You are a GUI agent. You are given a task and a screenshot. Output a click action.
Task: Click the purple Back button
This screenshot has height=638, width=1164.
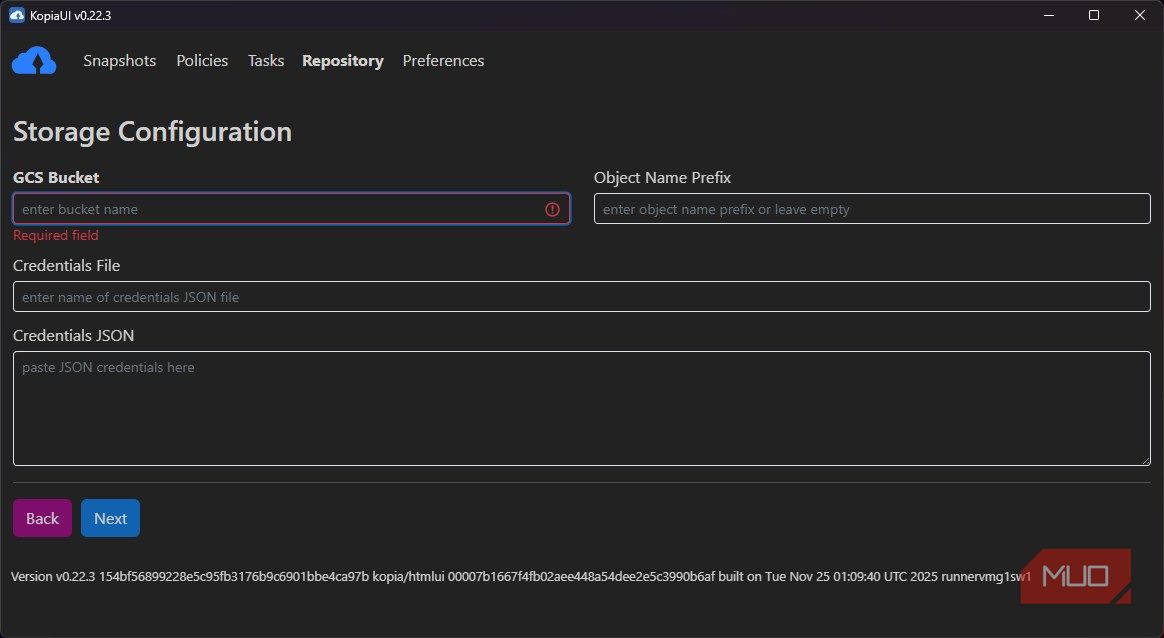tap(42, 518)
